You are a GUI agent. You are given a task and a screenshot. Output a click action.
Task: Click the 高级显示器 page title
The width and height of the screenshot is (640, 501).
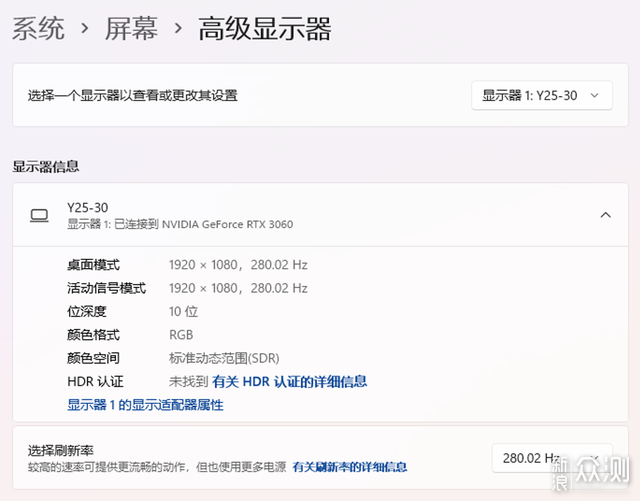coord(264,29)
